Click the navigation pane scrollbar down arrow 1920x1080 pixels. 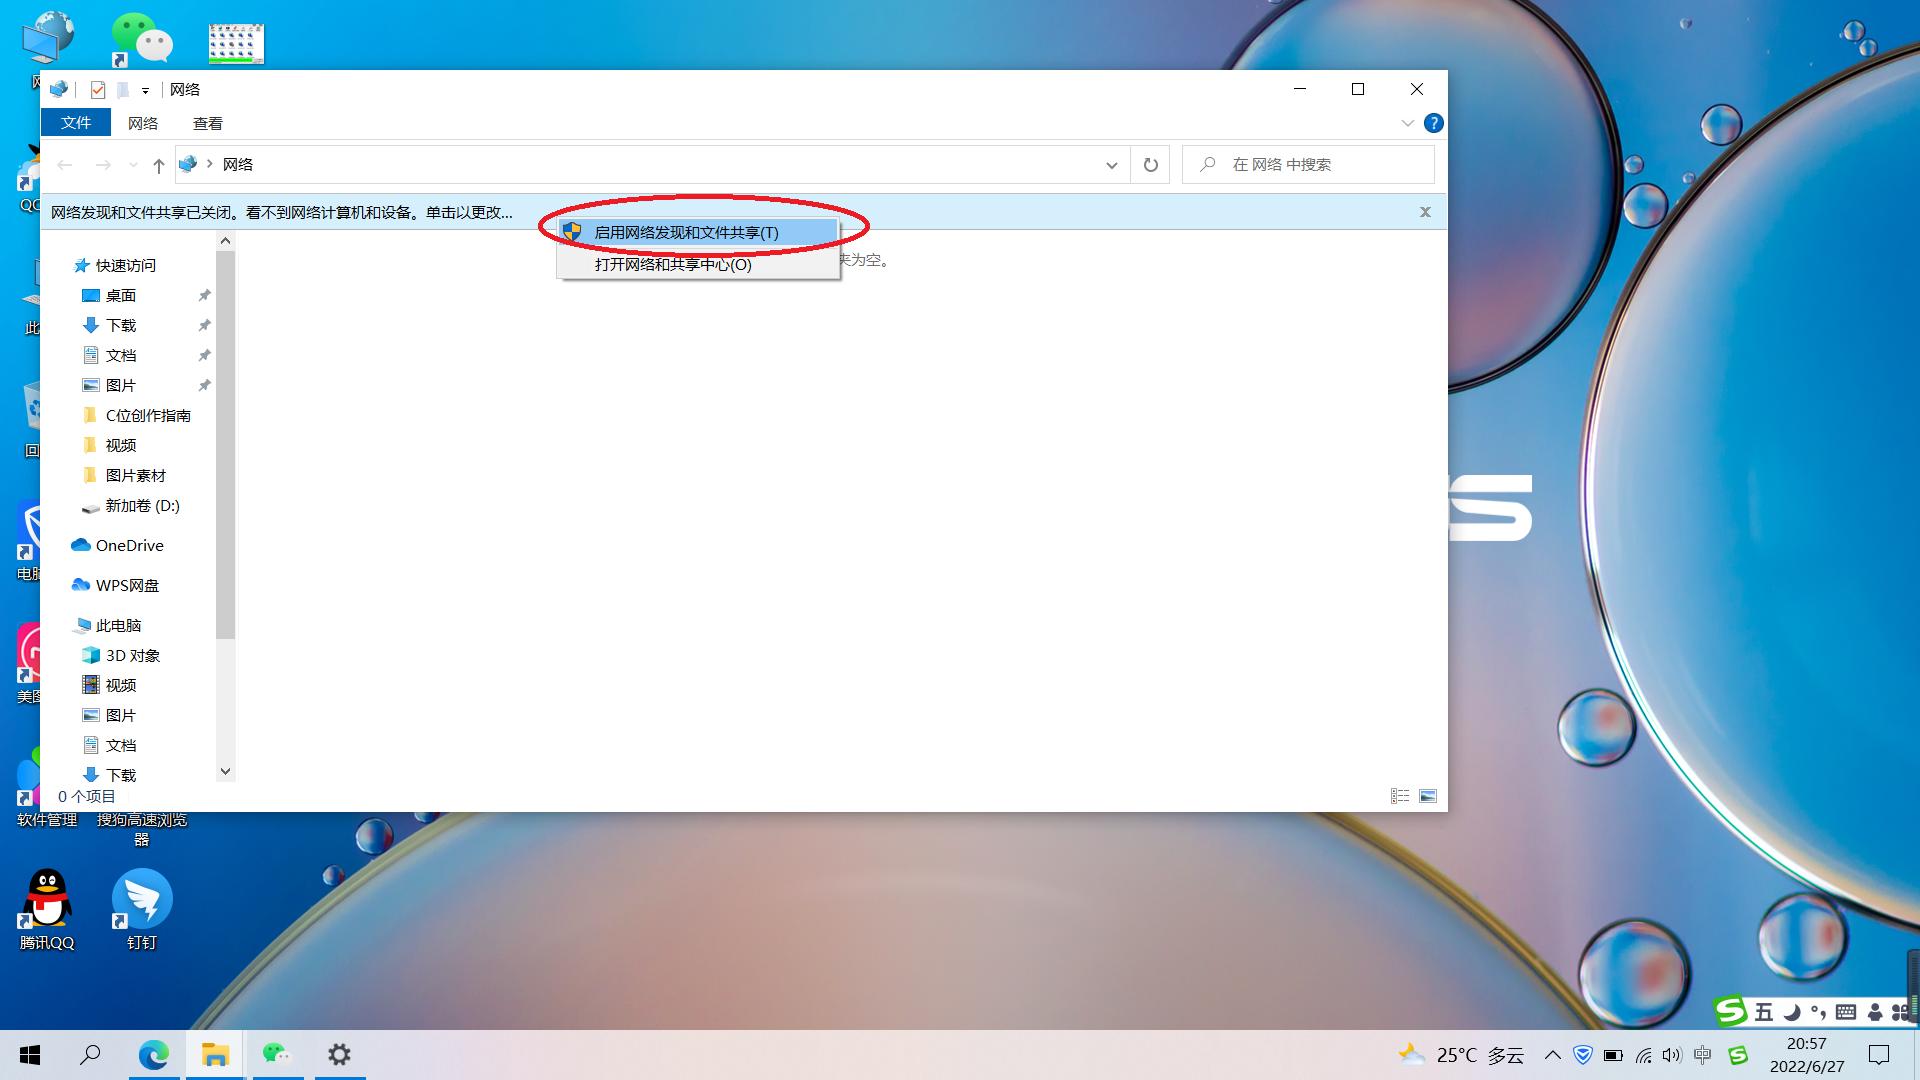click(225, 771)
